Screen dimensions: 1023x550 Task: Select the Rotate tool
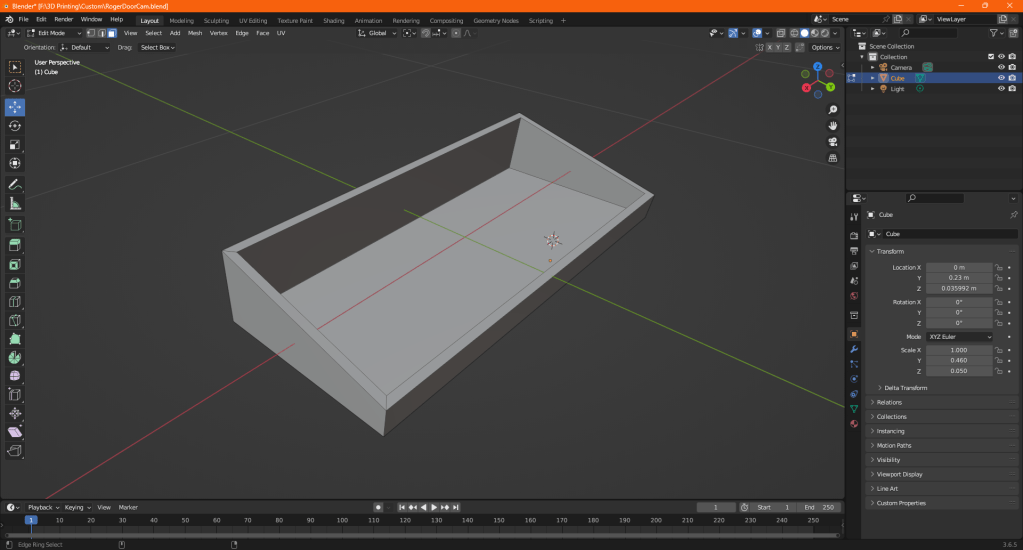pyautogui.click(x=15, y=126)
